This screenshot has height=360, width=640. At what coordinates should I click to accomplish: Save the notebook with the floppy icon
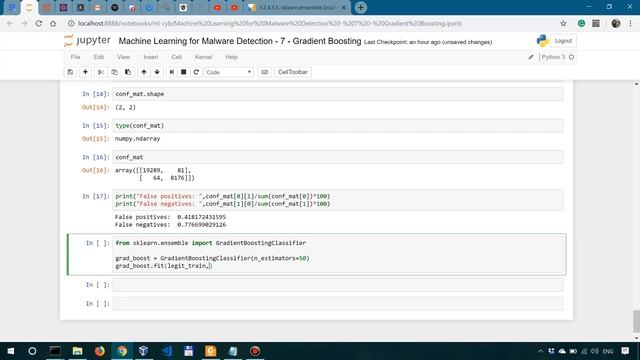tap(70, 72)
